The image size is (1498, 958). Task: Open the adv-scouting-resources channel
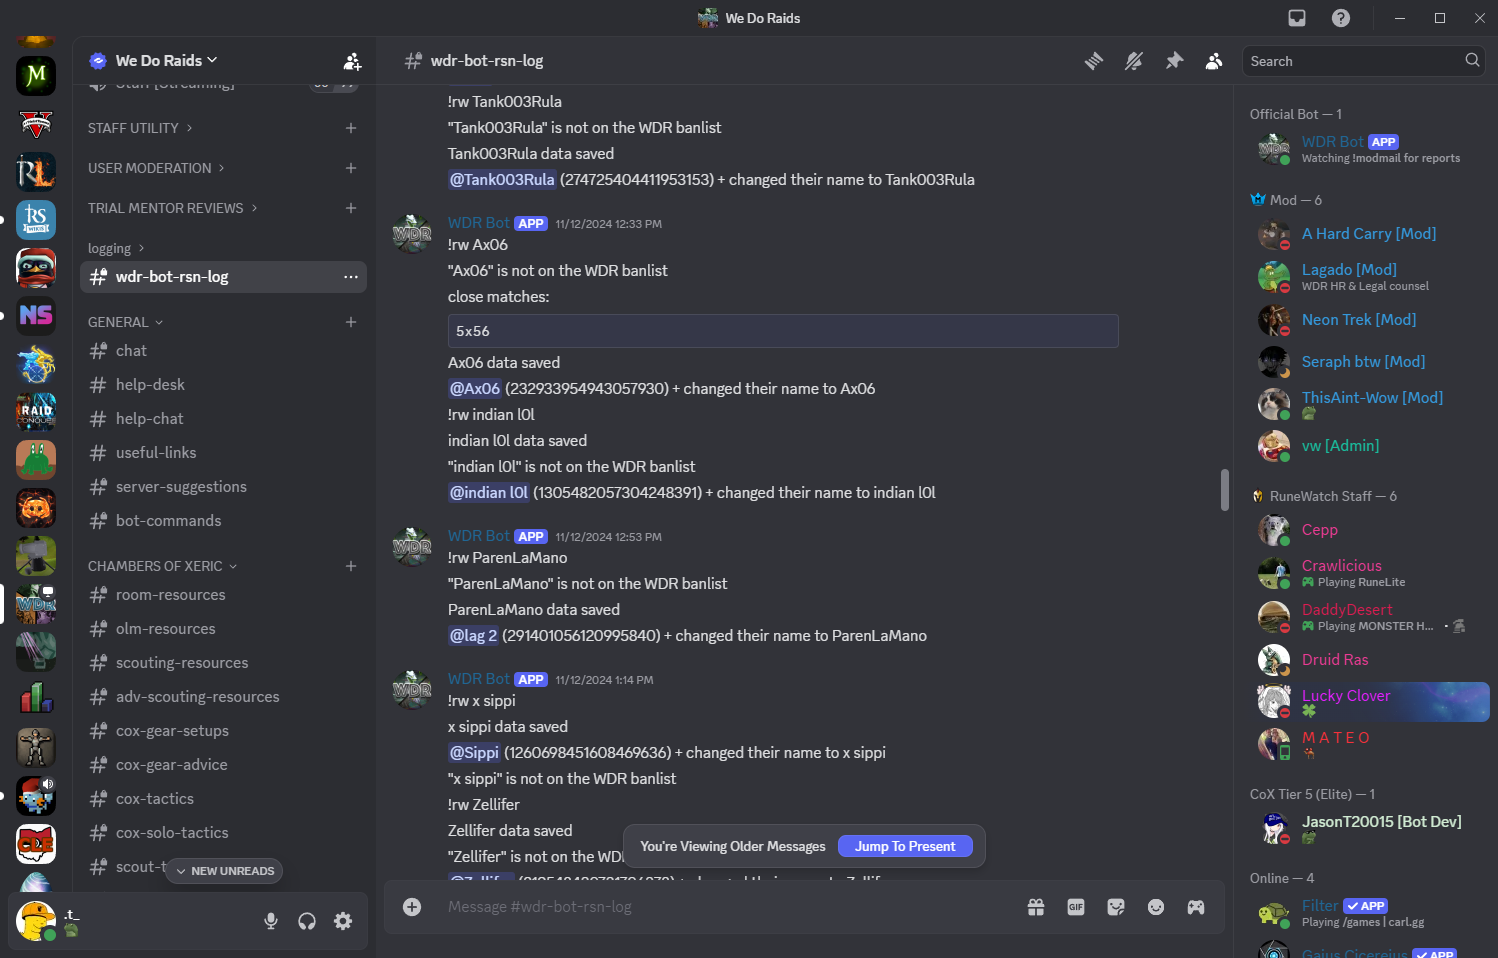coord(223,697)
